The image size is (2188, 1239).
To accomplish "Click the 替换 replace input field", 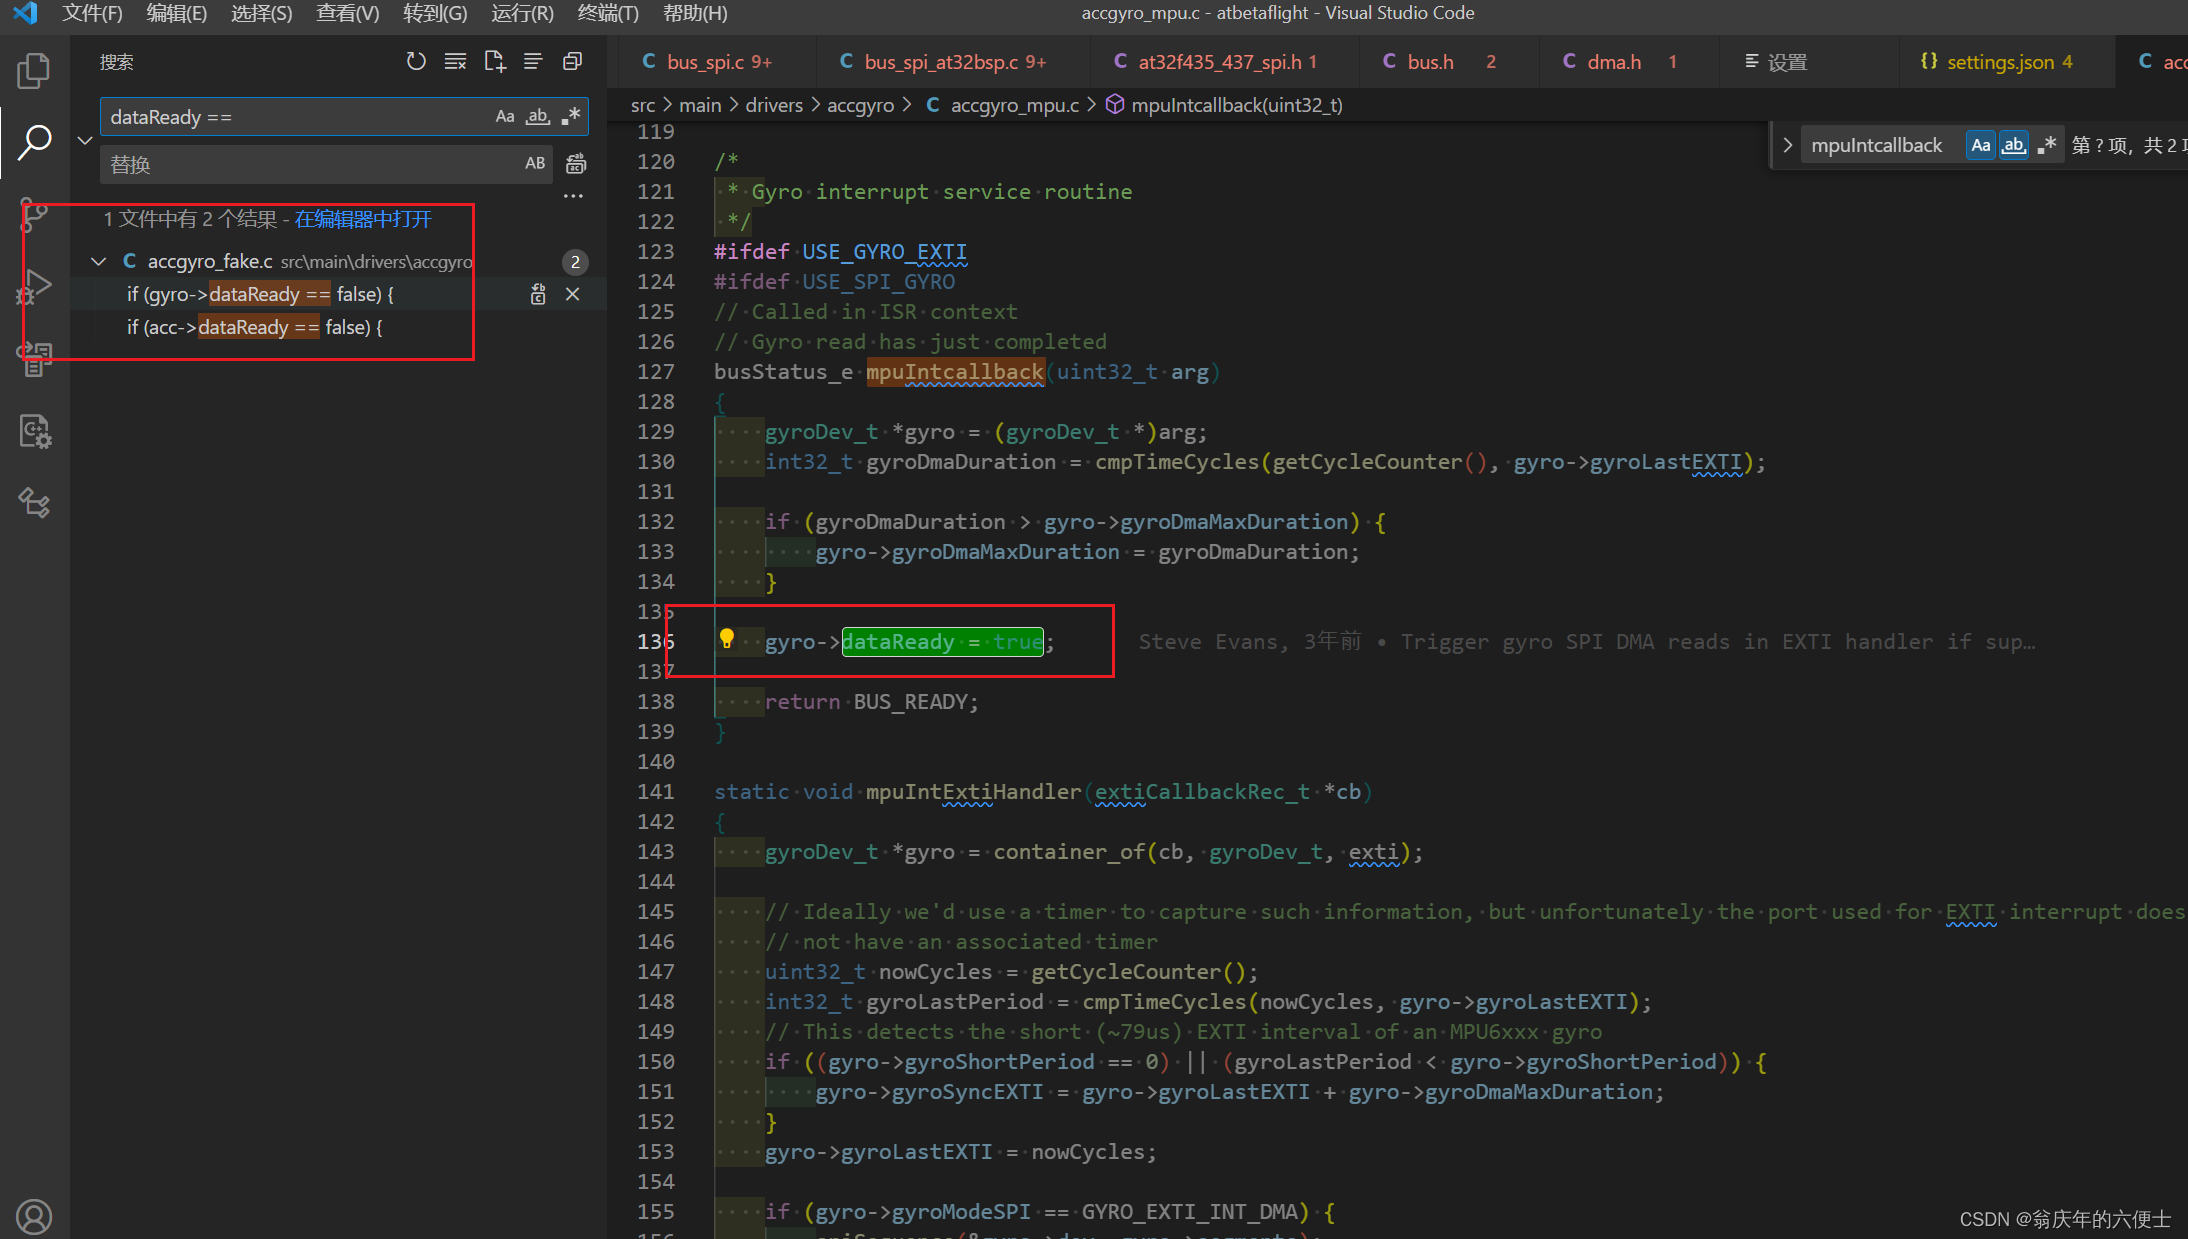I will 310,164.
